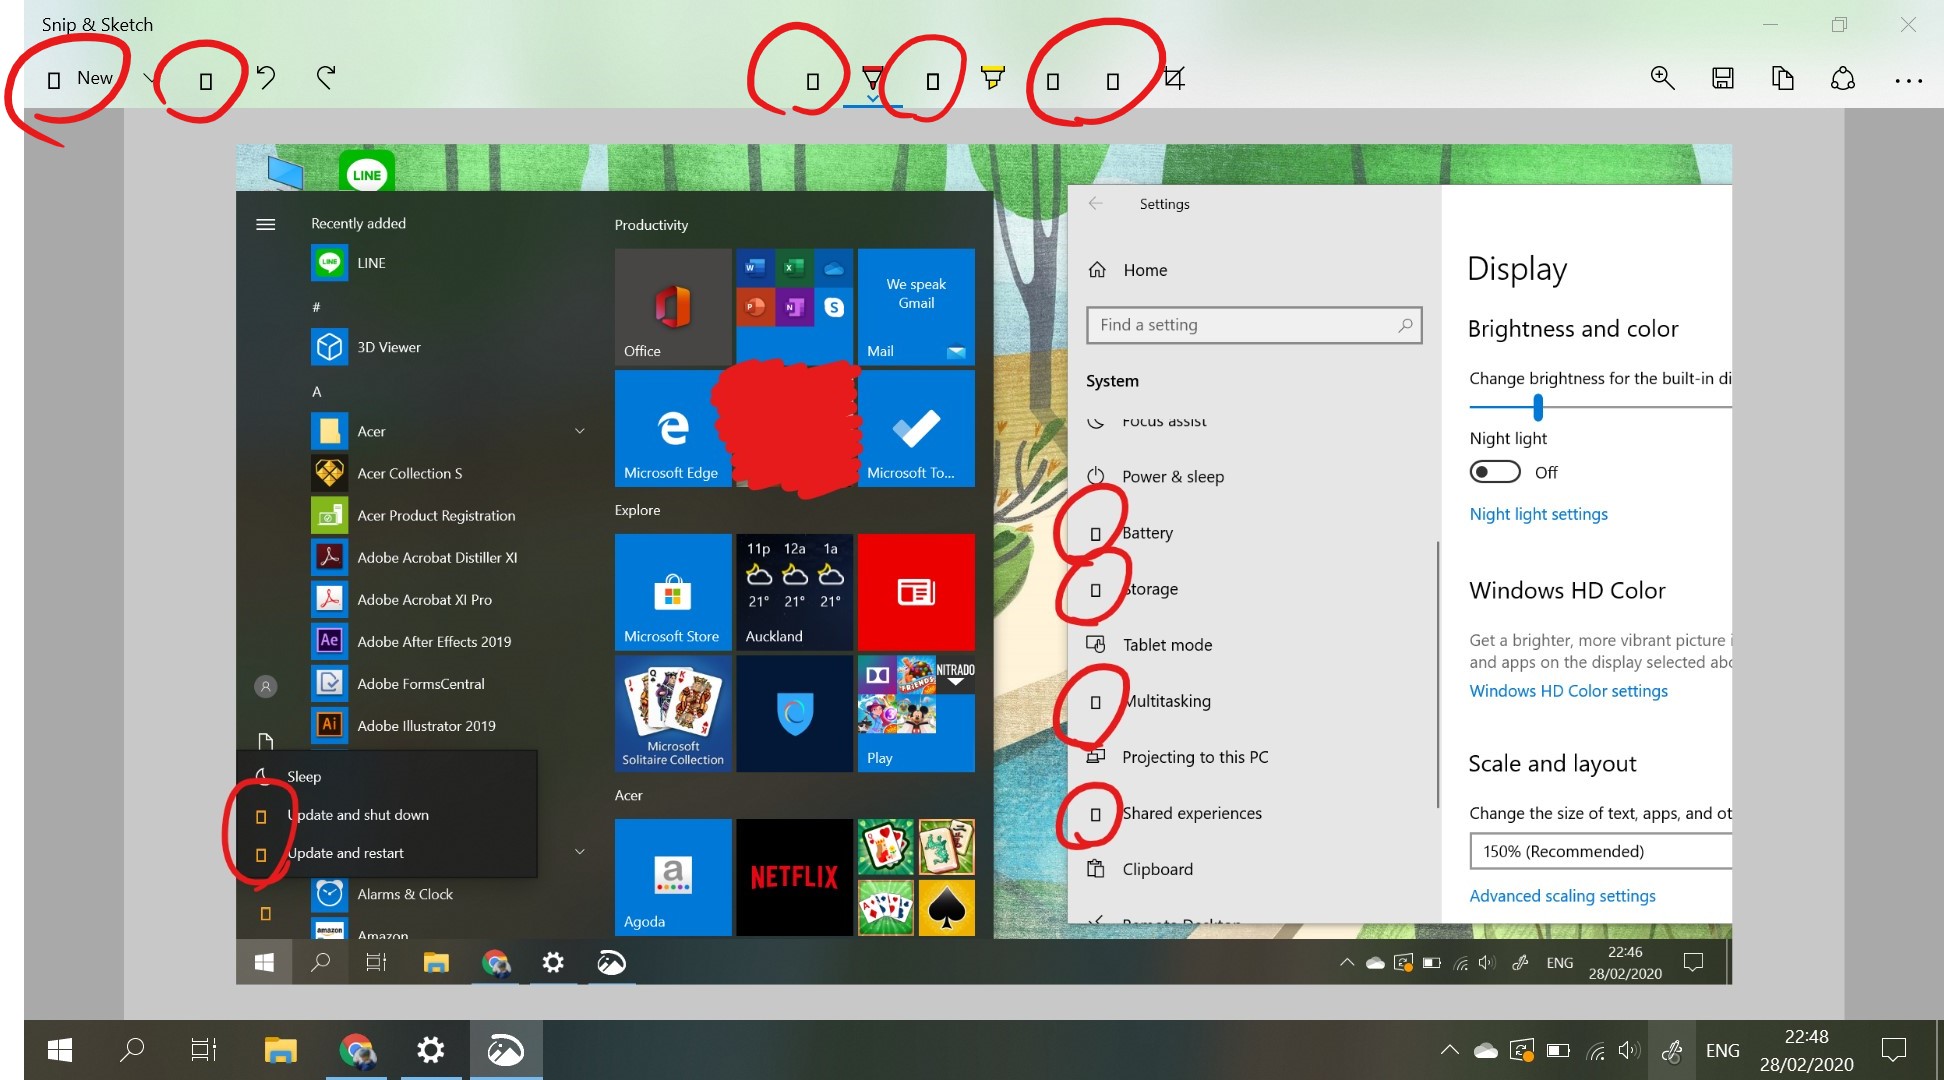The height and width of the screenshot is (1080, 1944).
Task: Open the Microsoft Store tile
Action: tap(673, 592)
